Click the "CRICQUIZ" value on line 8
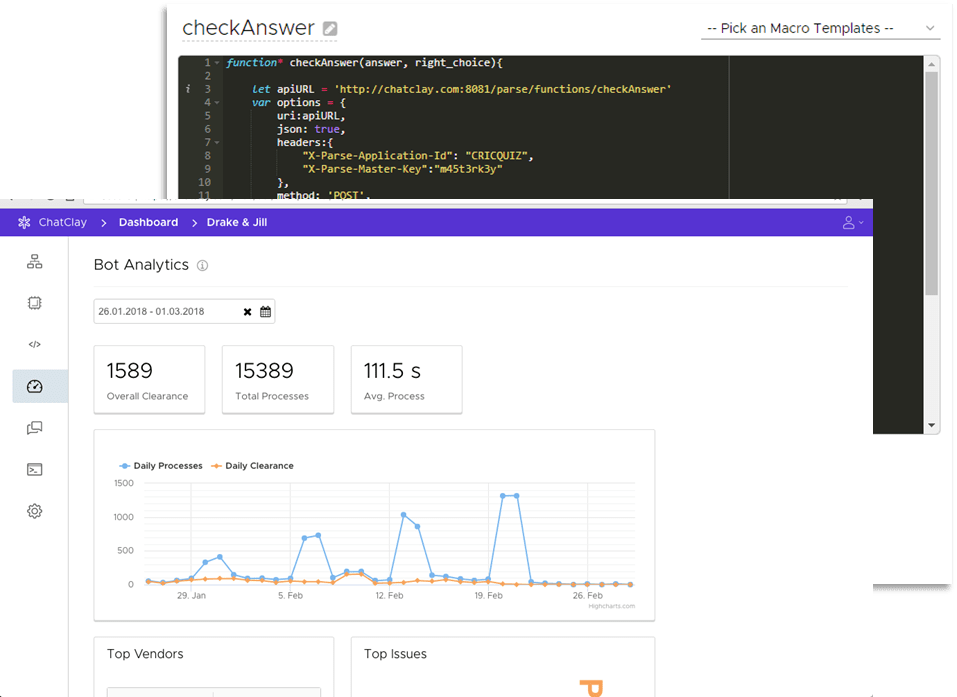 coord(497,156)
